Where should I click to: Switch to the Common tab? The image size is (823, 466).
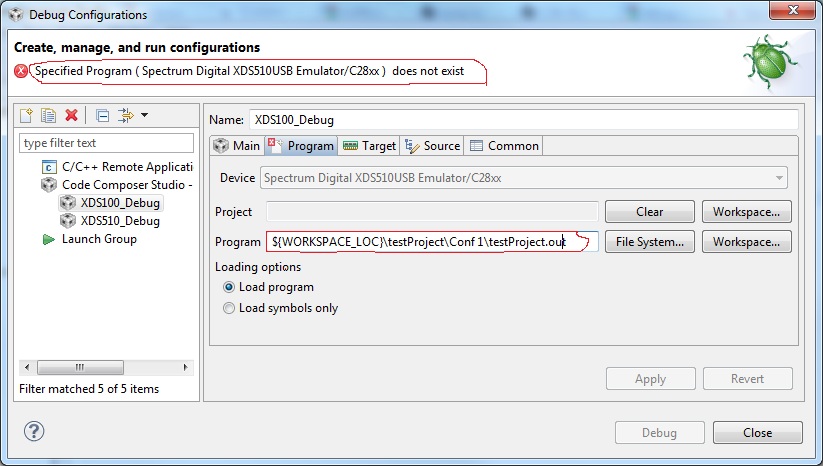point(504,145)
